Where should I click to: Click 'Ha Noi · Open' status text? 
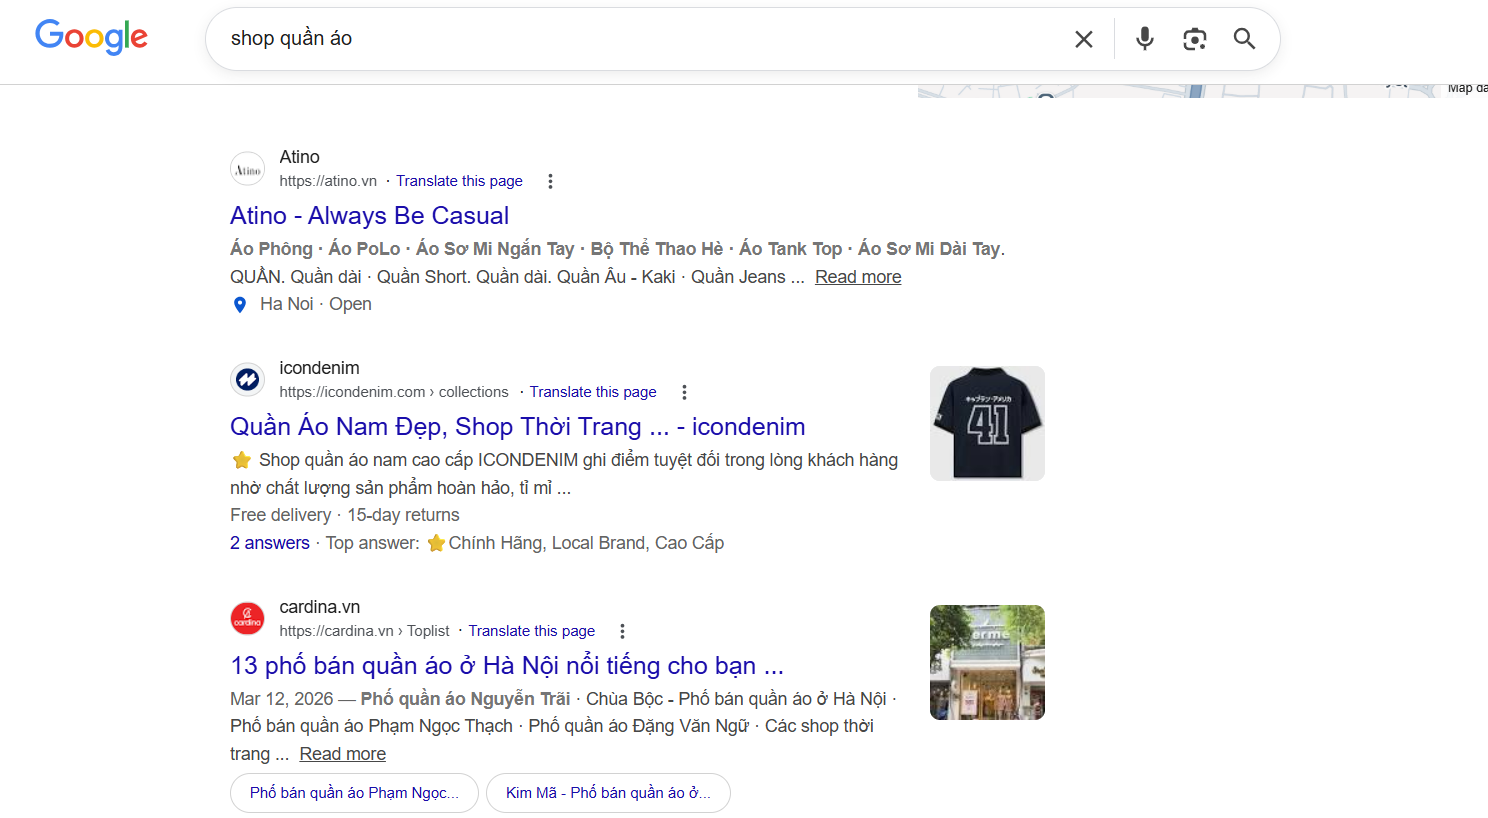[x=316, y=304]
